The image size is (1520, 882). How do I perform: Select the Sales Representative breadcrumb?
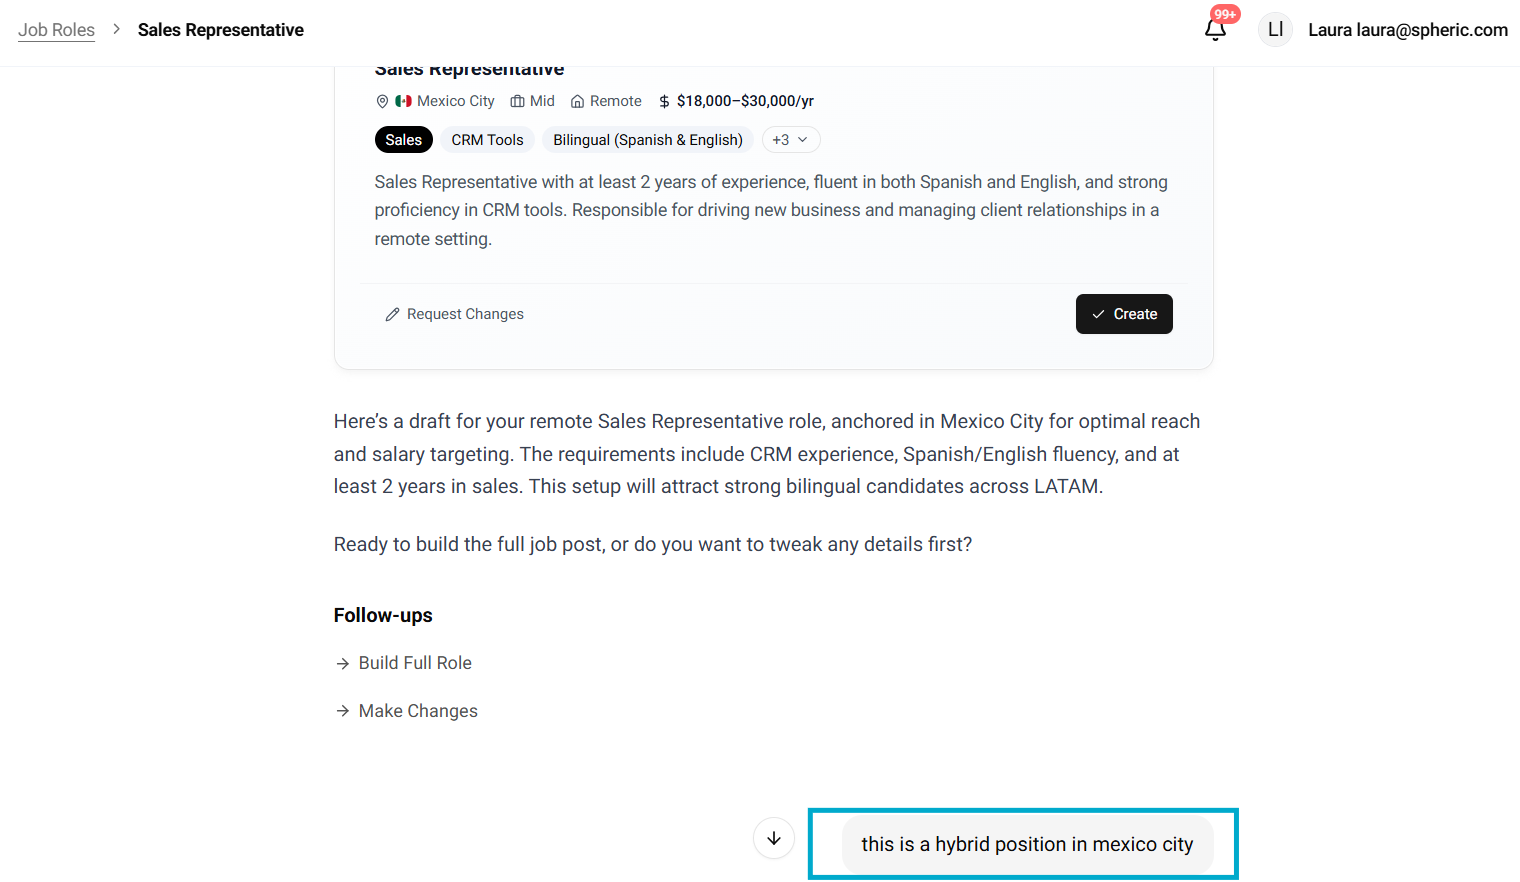(x=221, y=30)
